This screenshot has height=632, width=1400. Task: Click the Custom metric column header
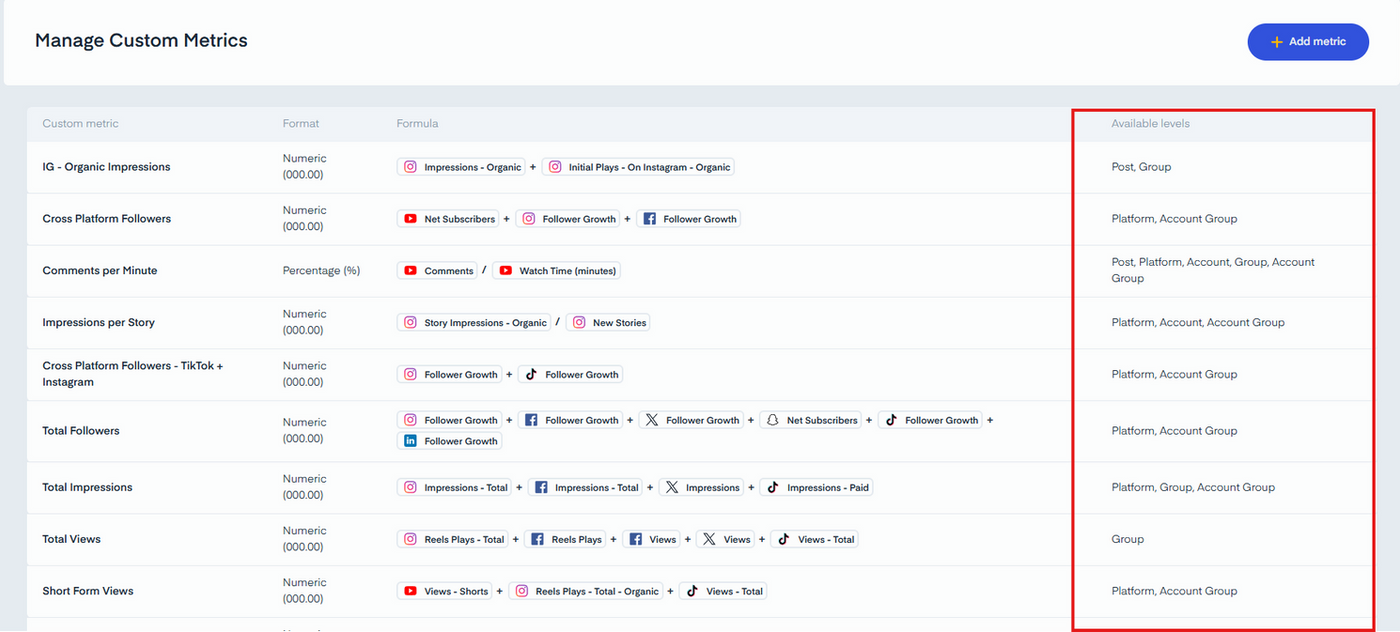80,124
